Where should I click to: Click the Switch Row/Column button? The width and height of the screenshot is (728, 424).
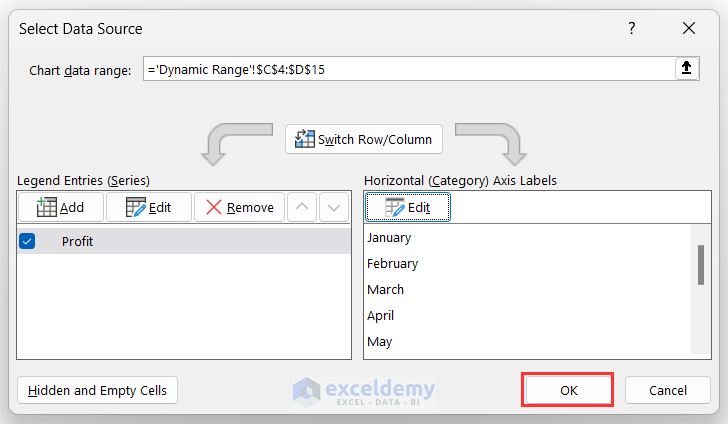[364, 139]
